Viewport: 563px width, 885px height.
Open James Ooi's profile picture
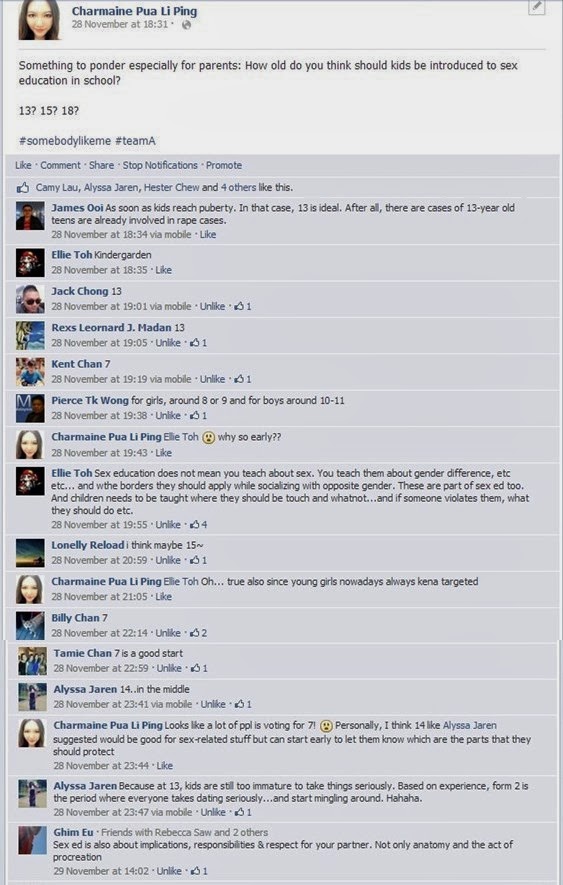point(30,216)
